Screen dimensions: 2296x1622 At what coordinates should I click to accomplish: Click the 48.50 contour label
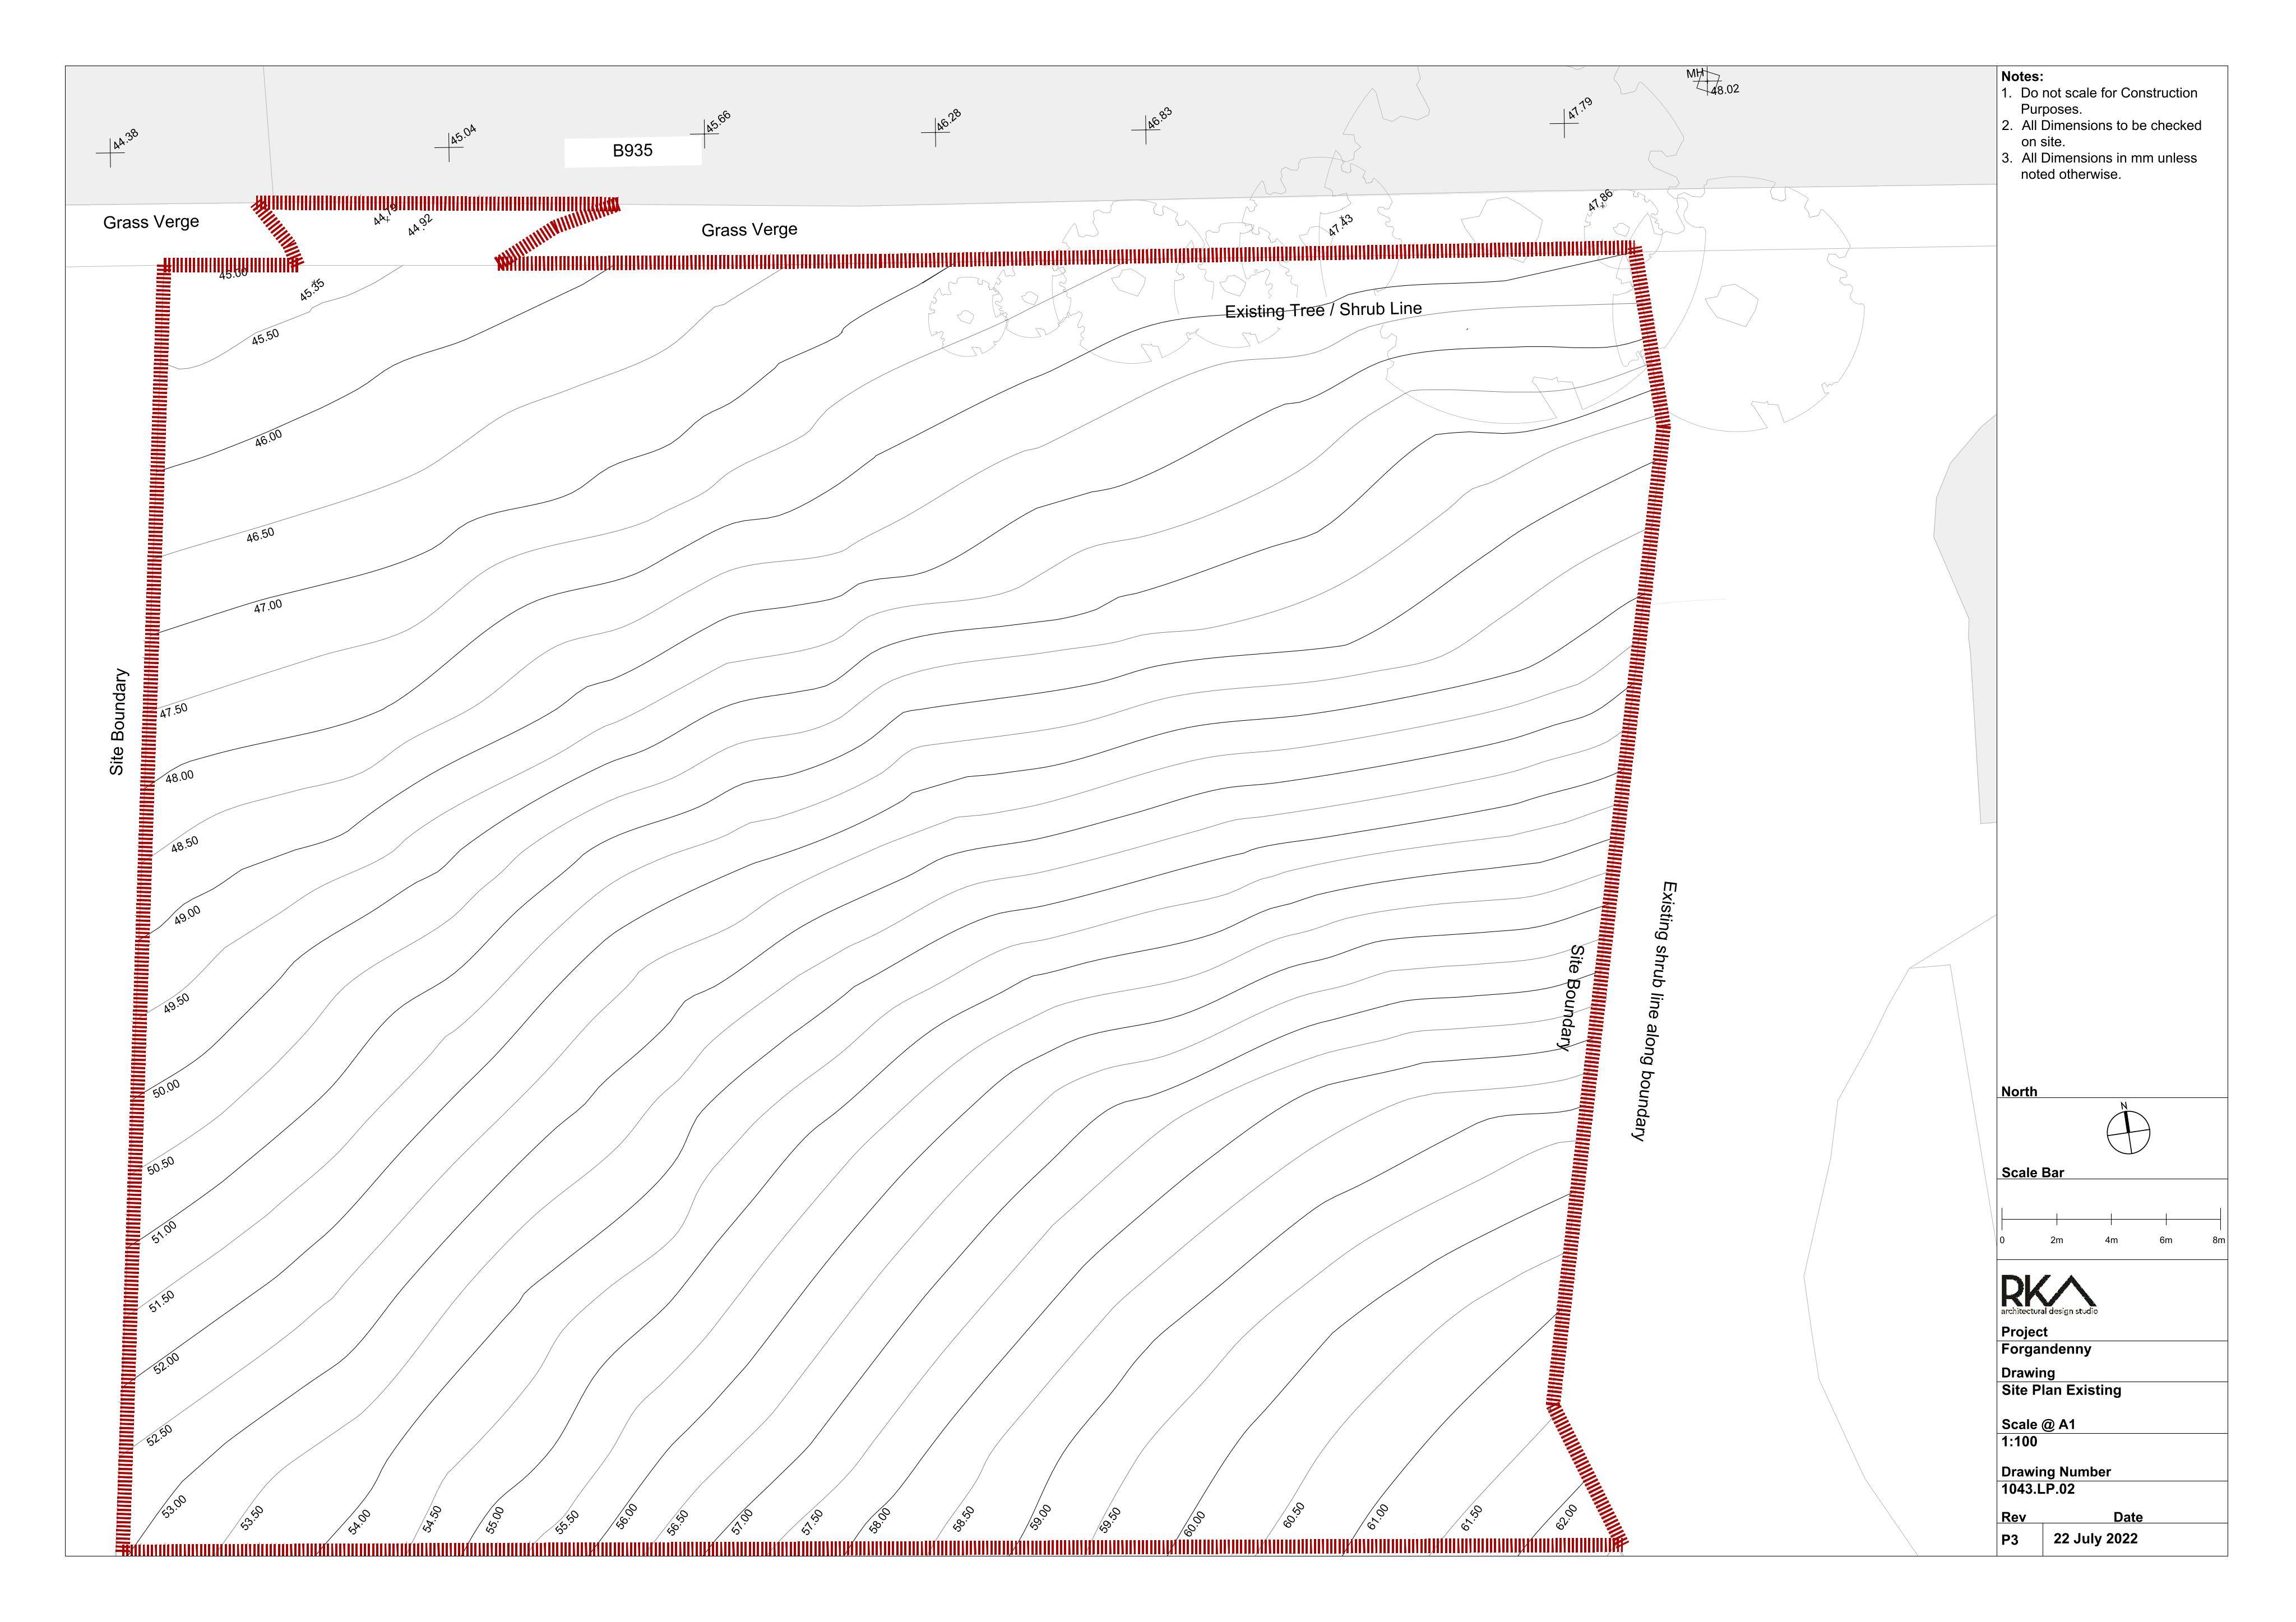point(184,844)
